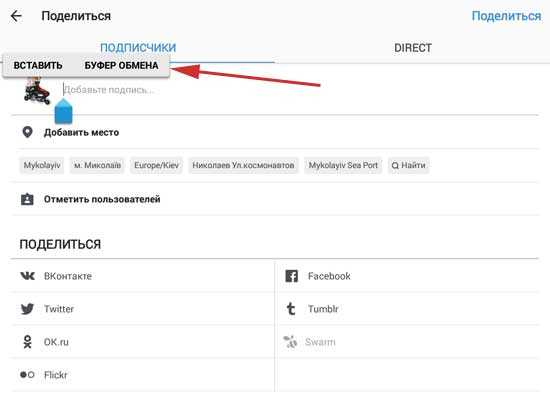Tap the blue Поделиться button

point(506,16)
